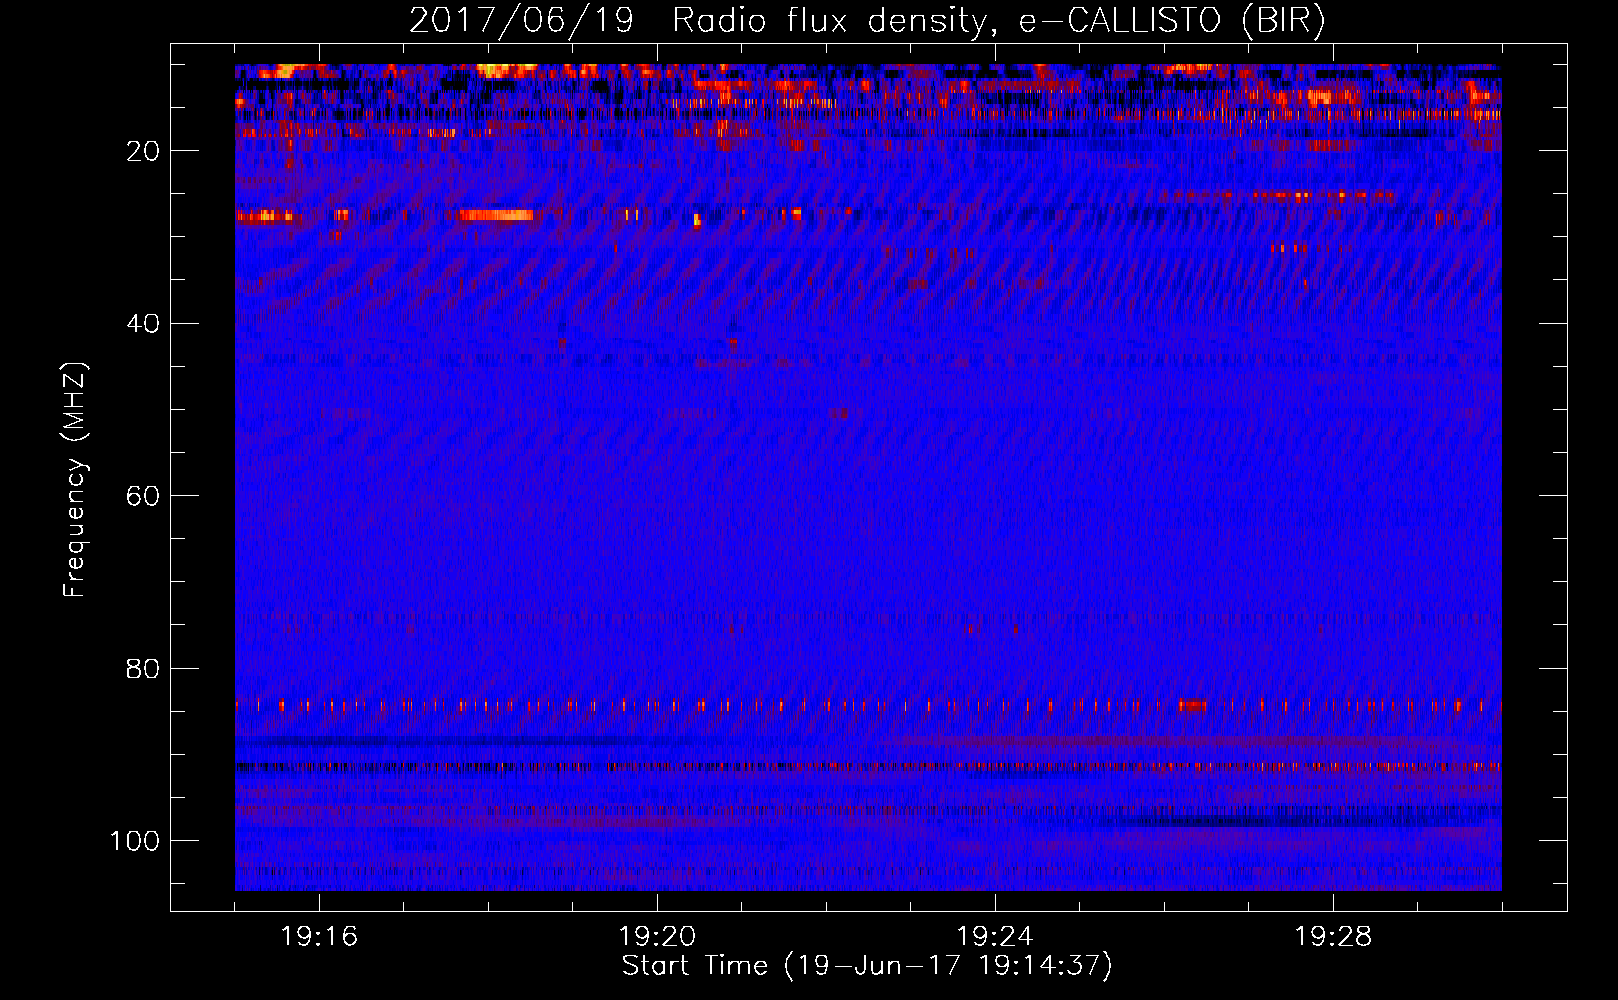Viewport: 1618px width, 1000px height.
Task: Click the '80' frequency tick label
Action: coord(144,668)
